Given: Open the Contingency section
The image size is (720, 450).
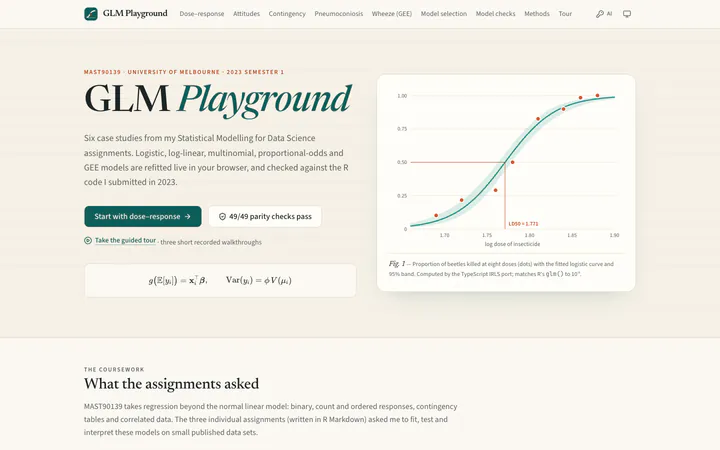Looking at the screenshot, I should point(287,14).
